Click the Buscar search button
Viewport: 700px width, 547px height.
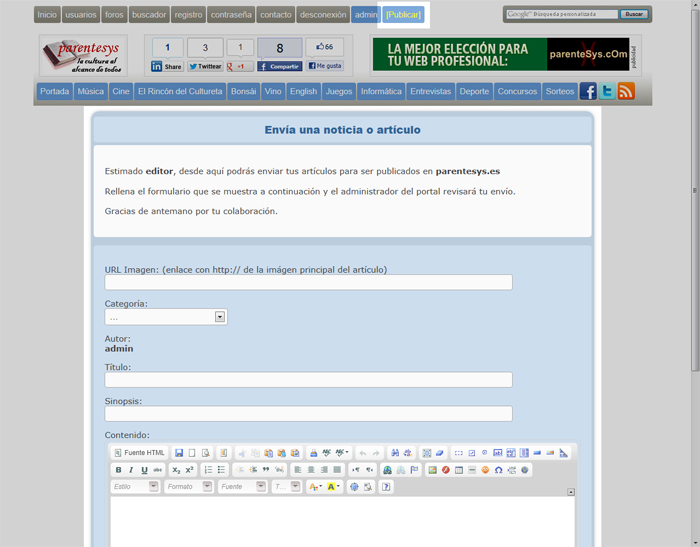[633, 15]
